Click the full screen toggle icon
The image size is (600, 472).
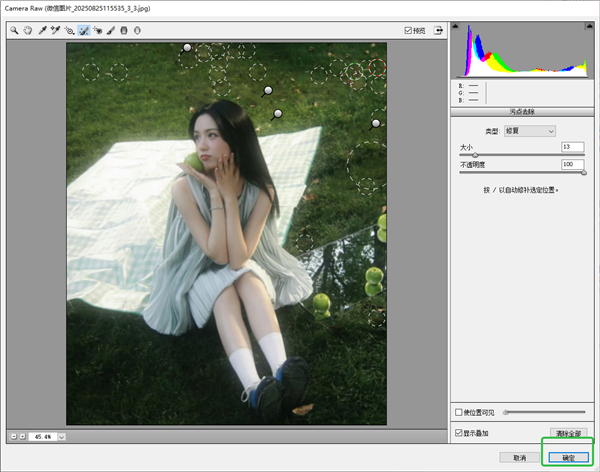tap(437, 31)
